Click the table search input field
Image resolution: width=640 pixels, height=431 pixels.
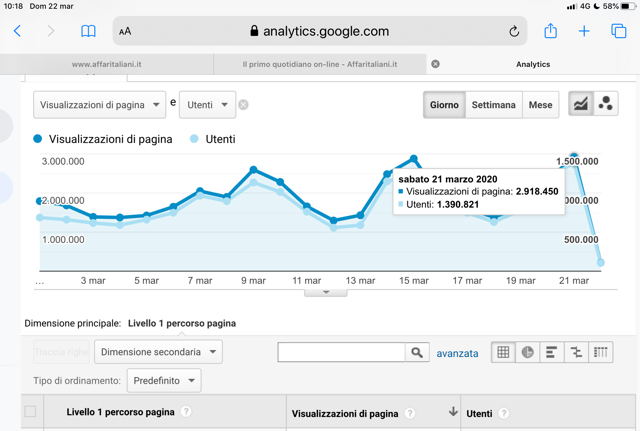(341, 352)
